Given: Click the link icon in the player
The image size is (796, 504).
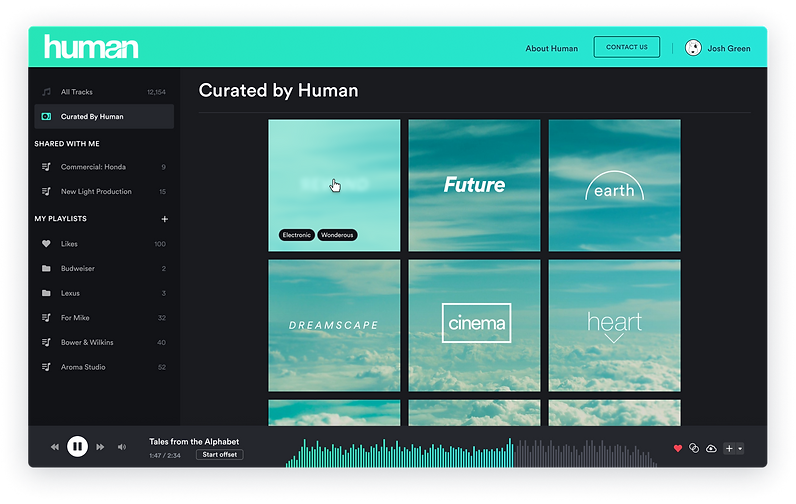Looking at the screenshot, I should tap(694, 448).
